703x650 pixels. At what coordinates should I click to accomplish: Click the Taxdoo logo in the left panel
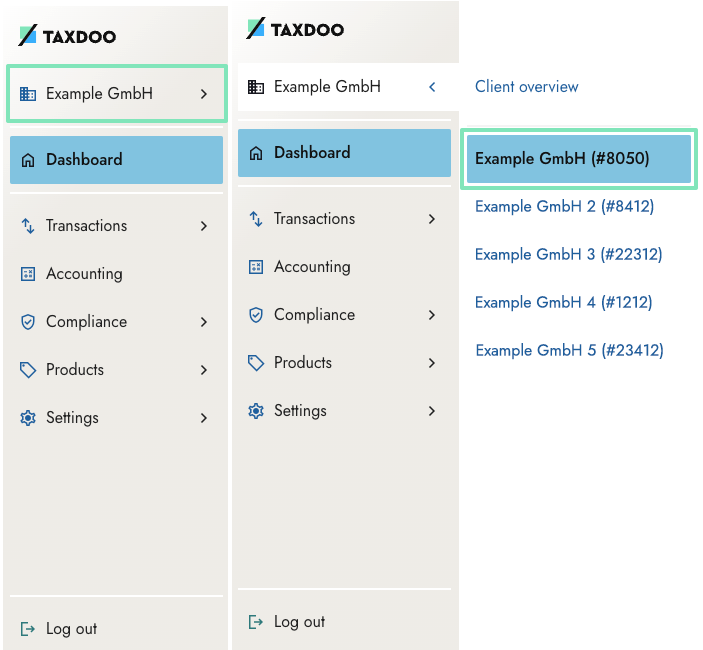coord(67,35)
